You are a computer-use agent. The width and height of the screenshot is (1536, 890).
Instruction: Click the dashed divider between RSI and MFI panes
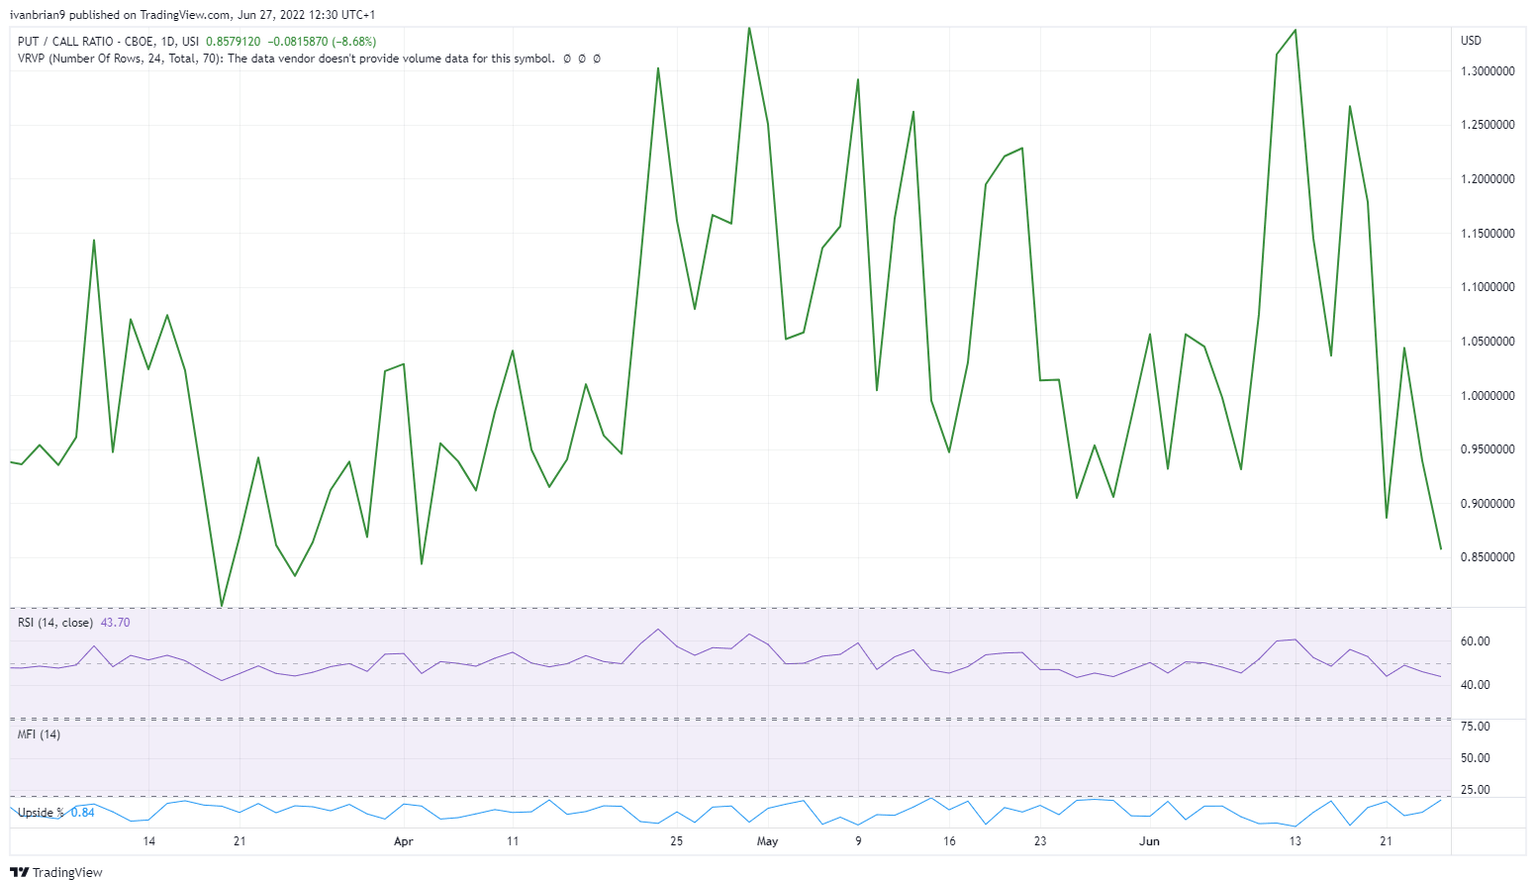click(x=730, y=719)
